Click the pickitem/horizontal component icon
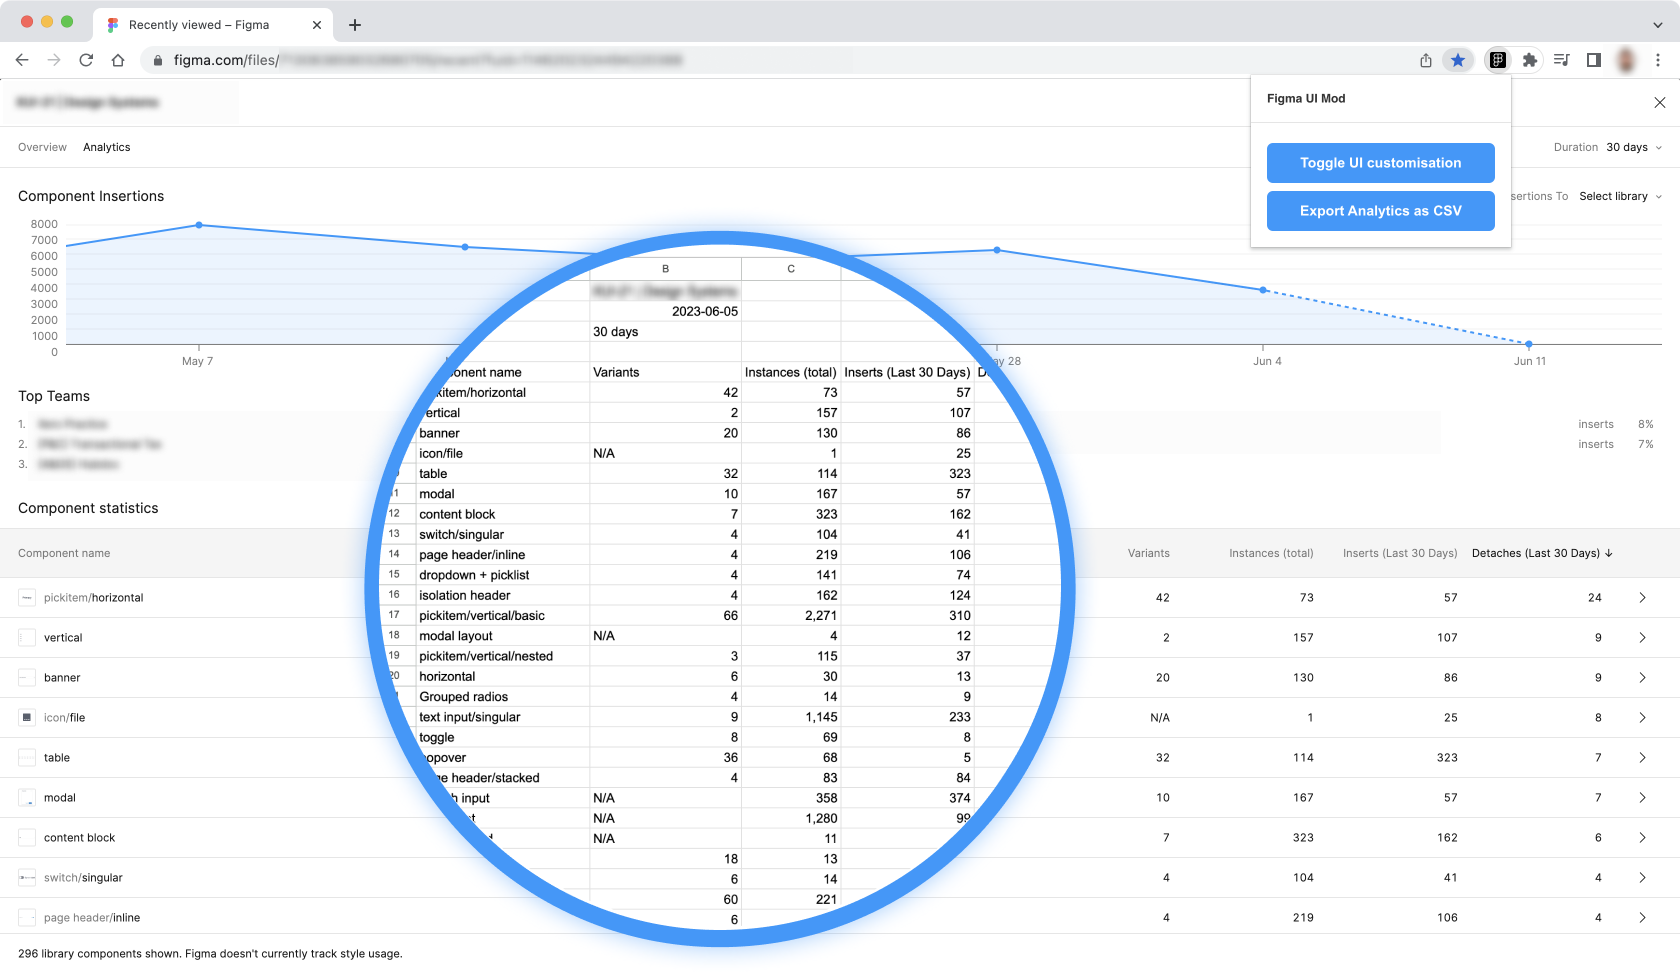The image size is (1680, 974). pos(27,598)
